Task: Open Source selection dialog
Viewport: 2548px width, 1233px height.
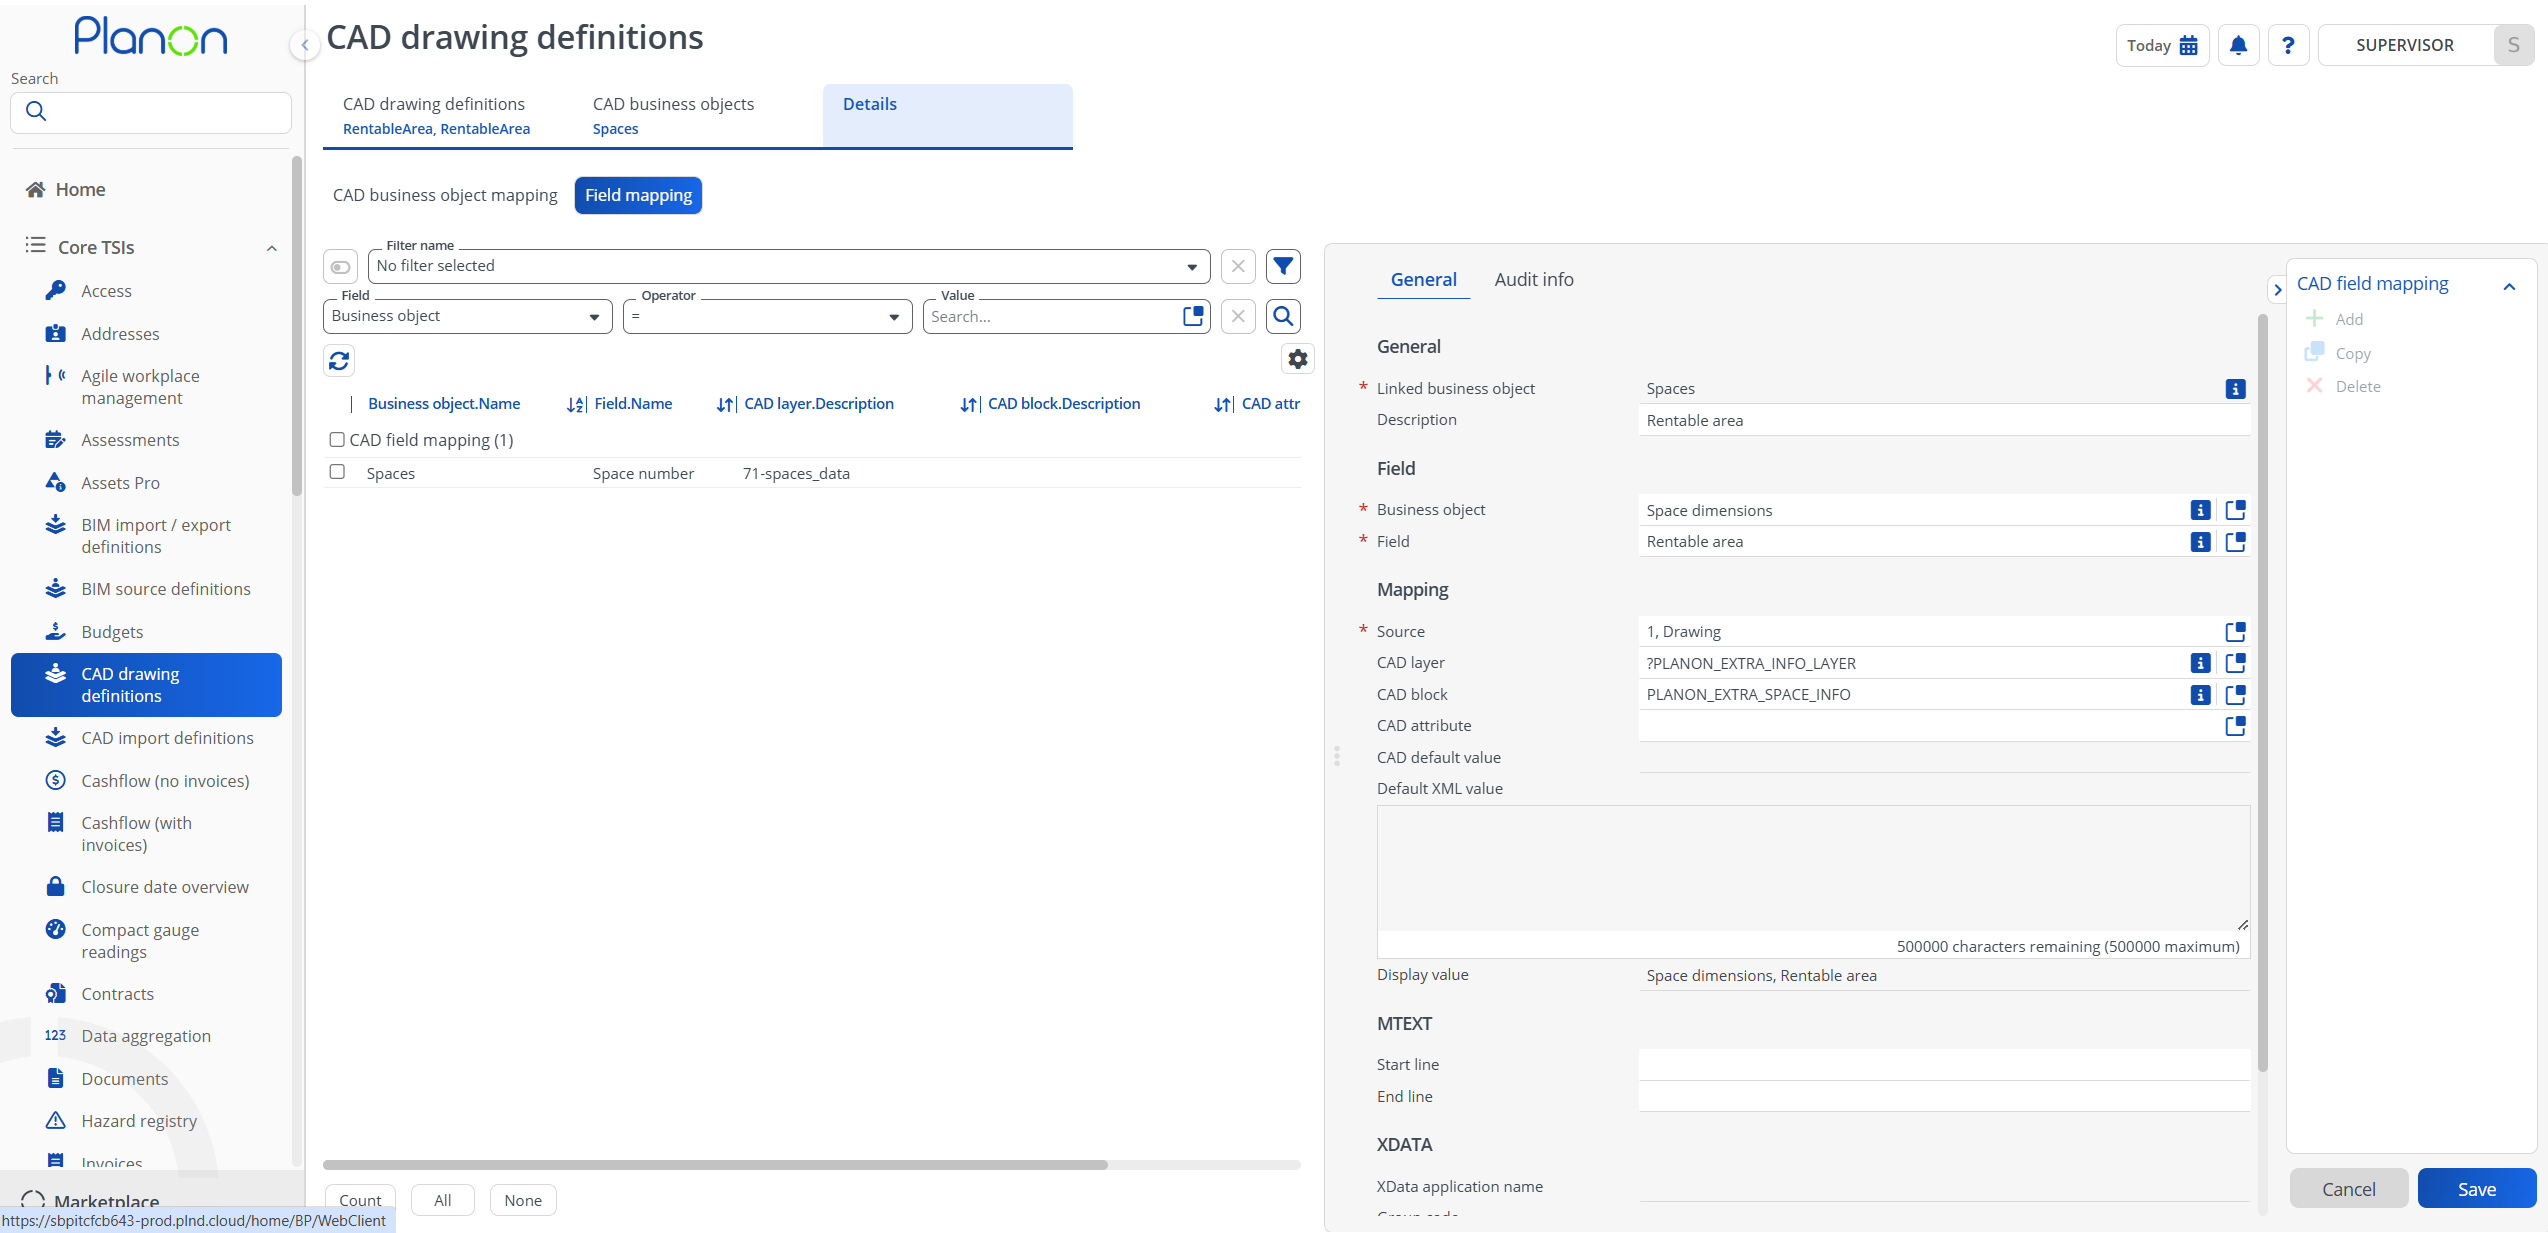Action: tap(2235, 632)
